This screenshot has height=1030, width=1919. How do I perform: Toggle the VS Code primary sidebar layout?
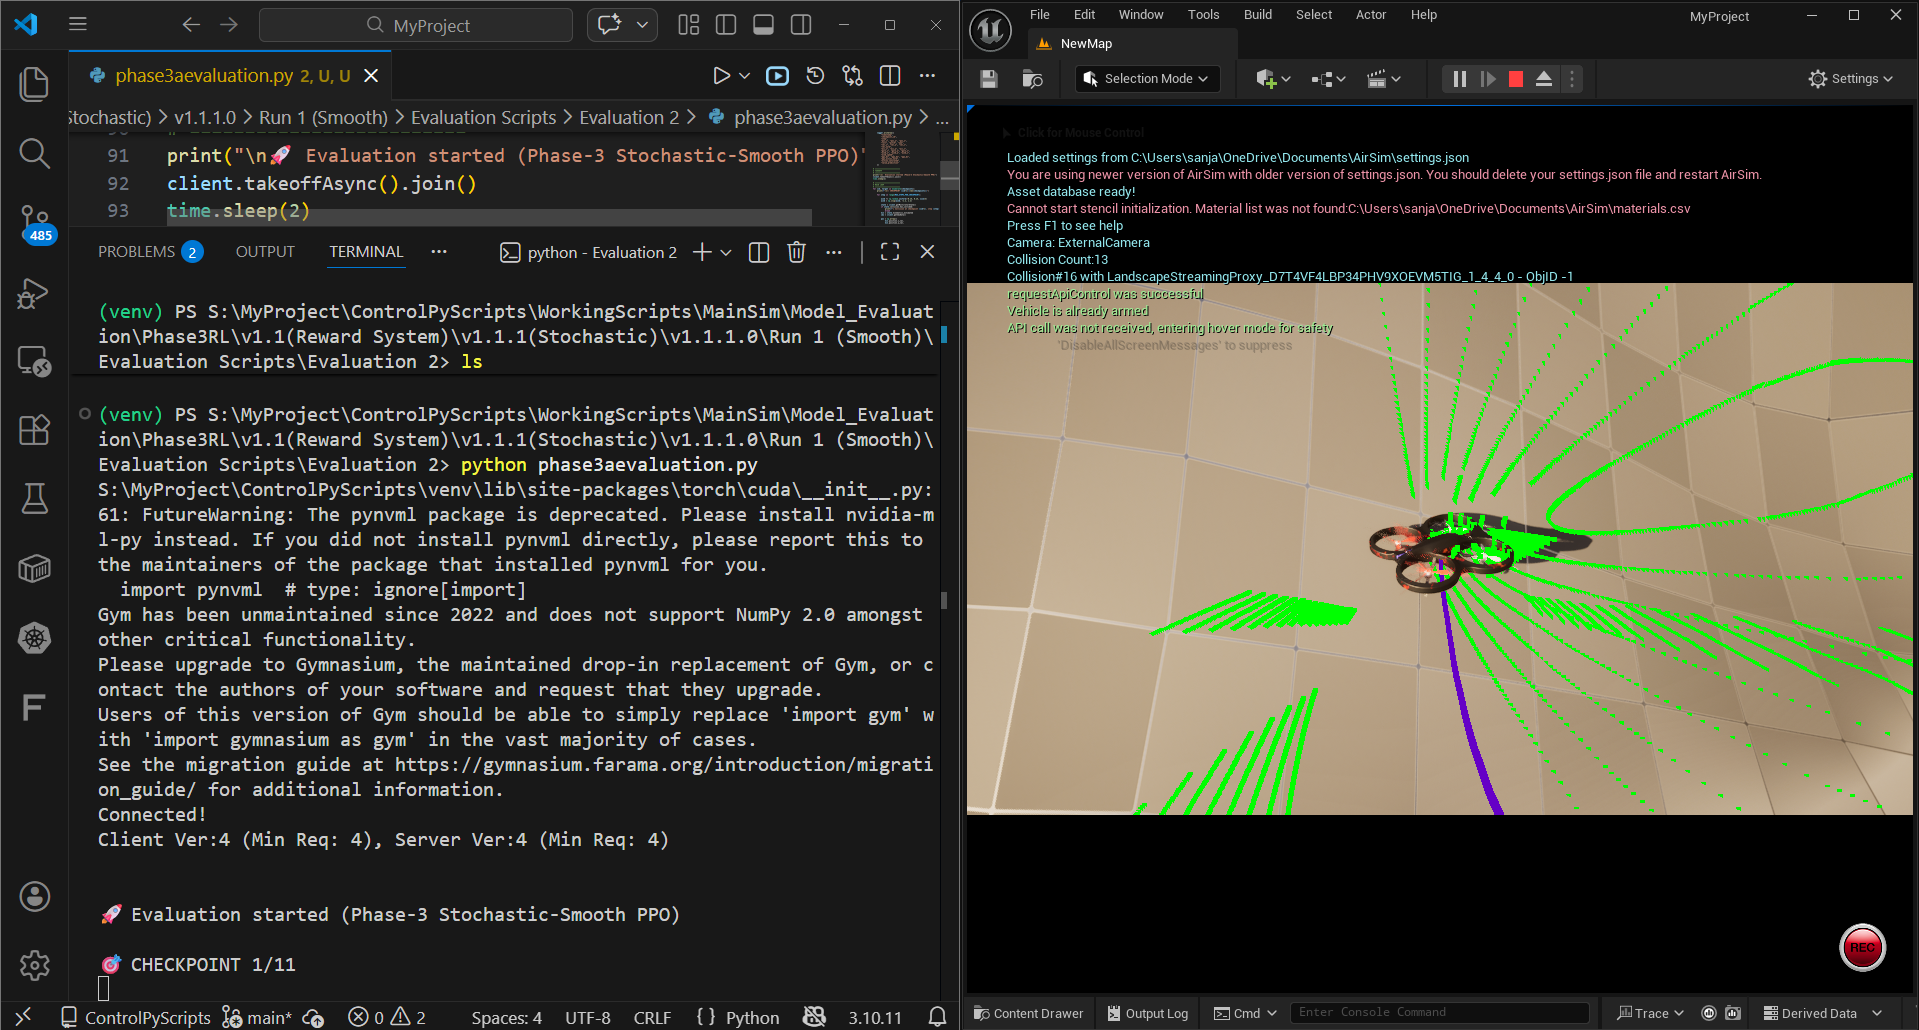coord(726,25)
